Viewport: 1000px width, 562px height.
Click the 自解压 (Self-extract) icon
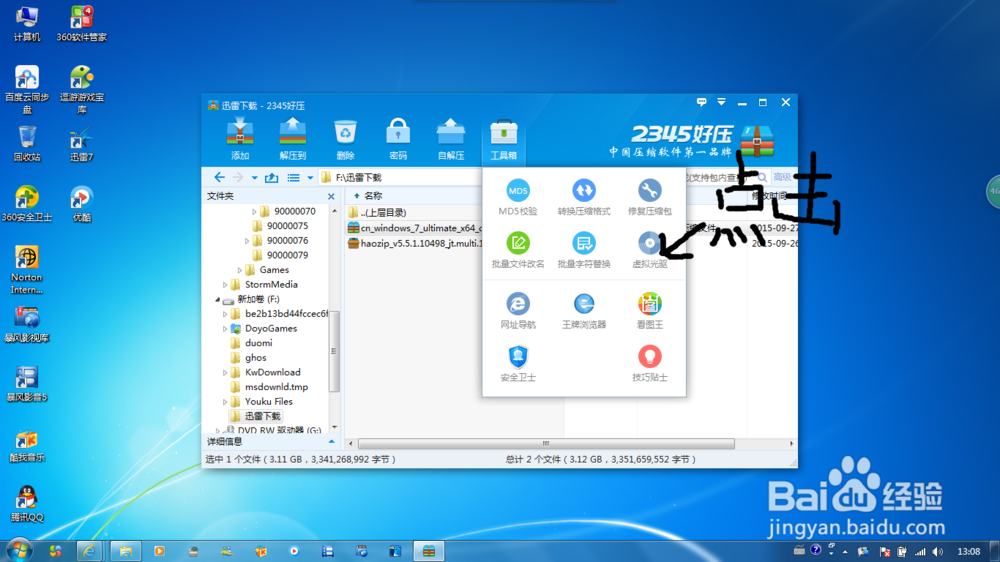tap(451, 138)
